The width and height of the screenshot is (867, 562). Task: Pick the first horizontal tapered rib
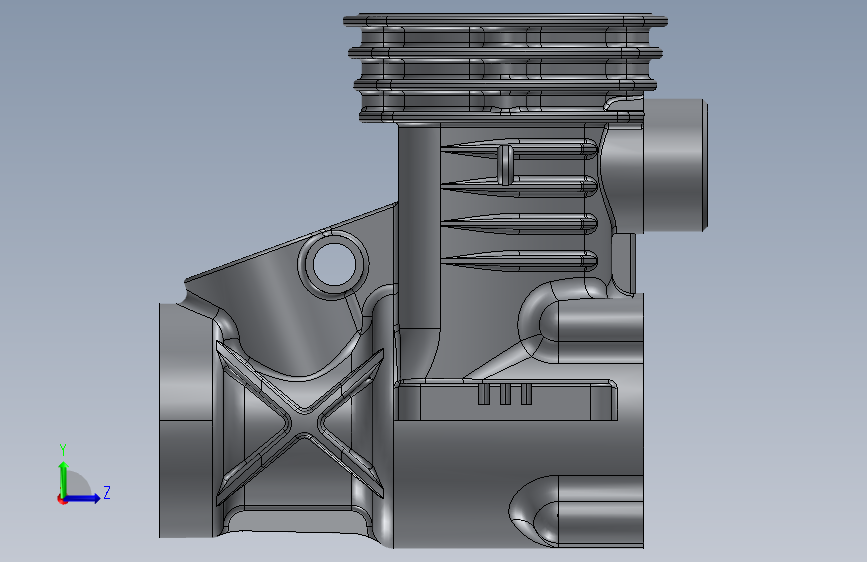(520, 149)
